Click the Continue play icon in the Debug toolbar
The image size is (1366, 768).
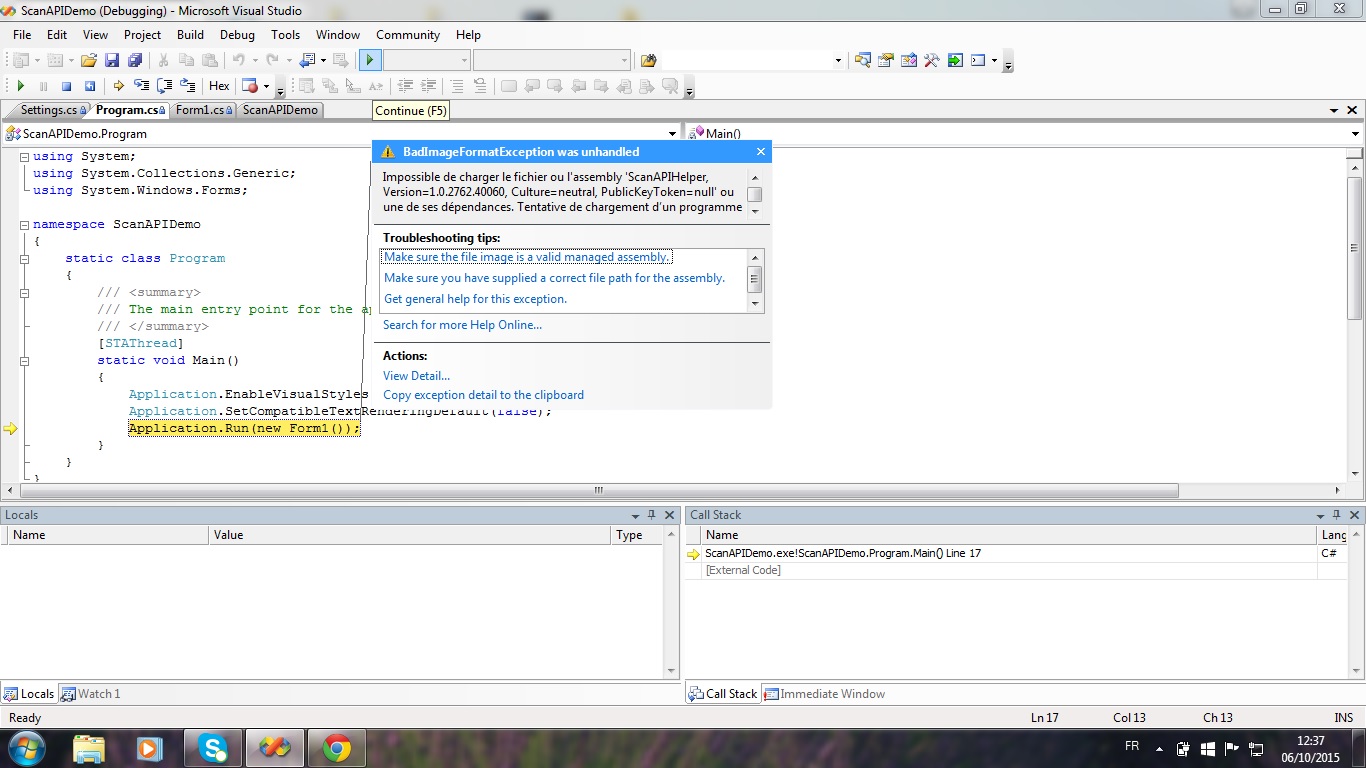coord(20,86)
